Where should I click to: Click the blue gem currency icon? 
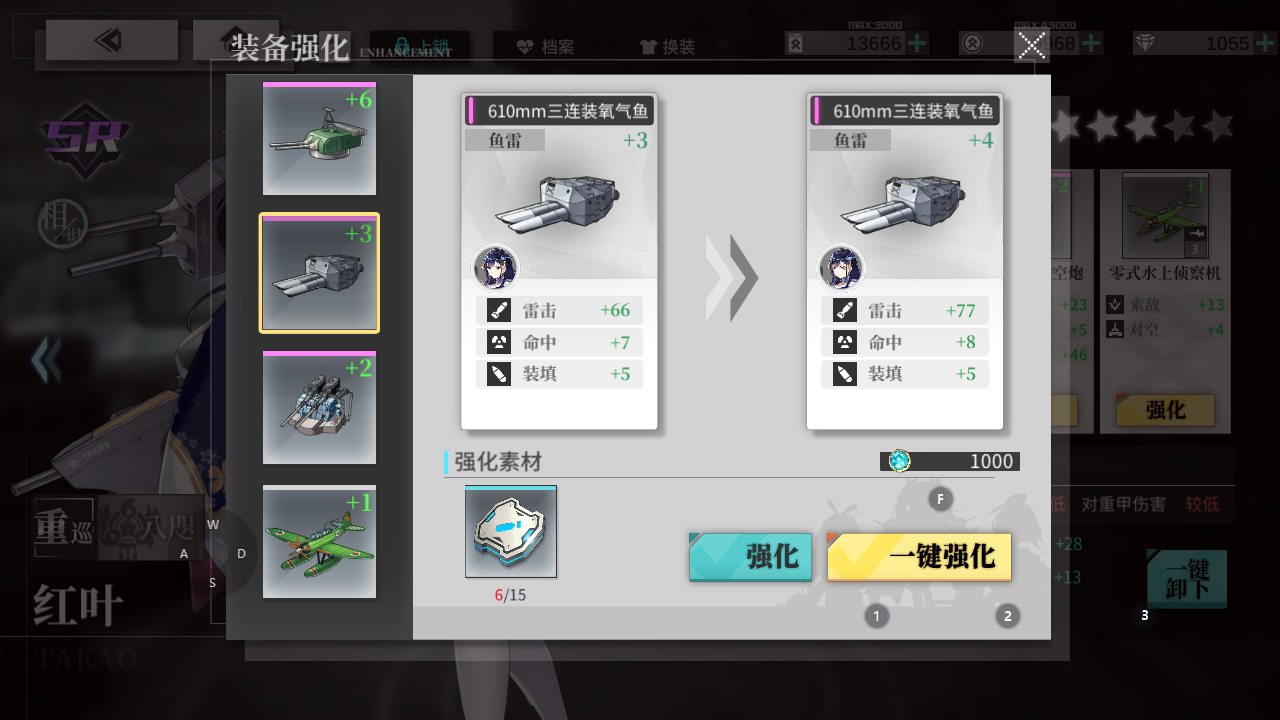(x=899, y=461)
